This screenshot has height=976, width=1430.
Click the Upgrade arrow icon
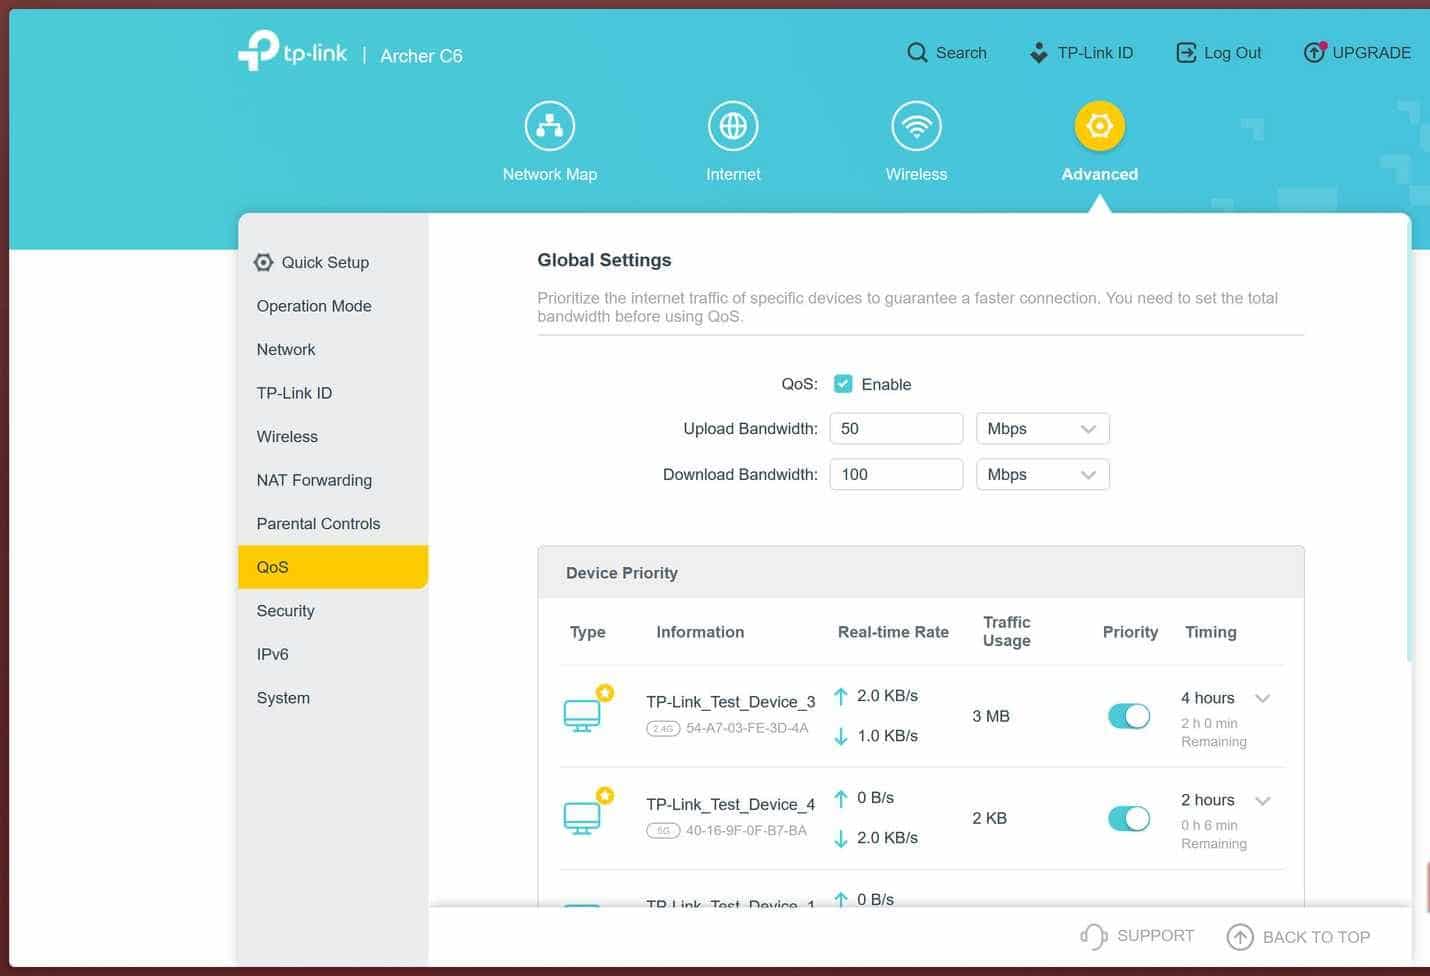1314,52
